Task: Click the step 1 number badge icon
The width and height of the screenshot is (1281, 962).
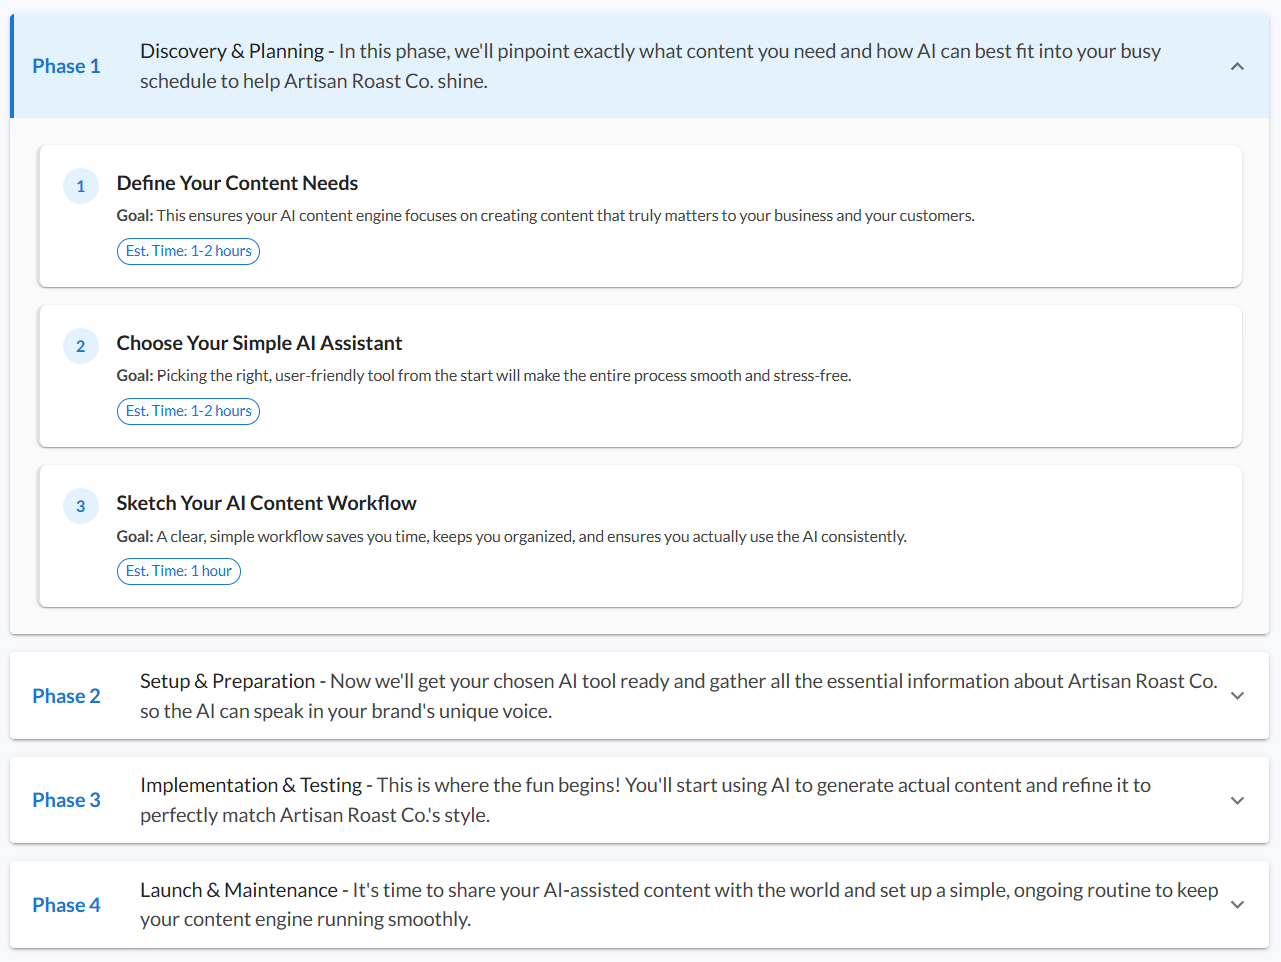Action: [x=80, y=186]
